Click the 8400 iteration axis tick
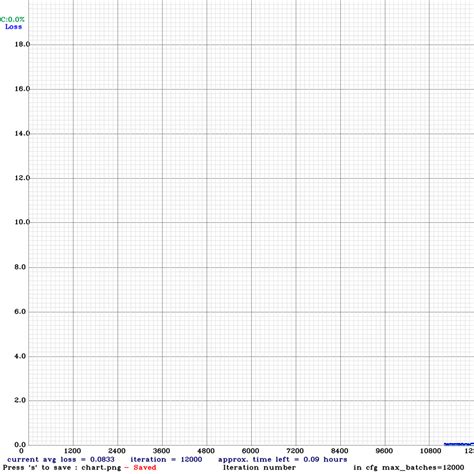 coord(339,451)
